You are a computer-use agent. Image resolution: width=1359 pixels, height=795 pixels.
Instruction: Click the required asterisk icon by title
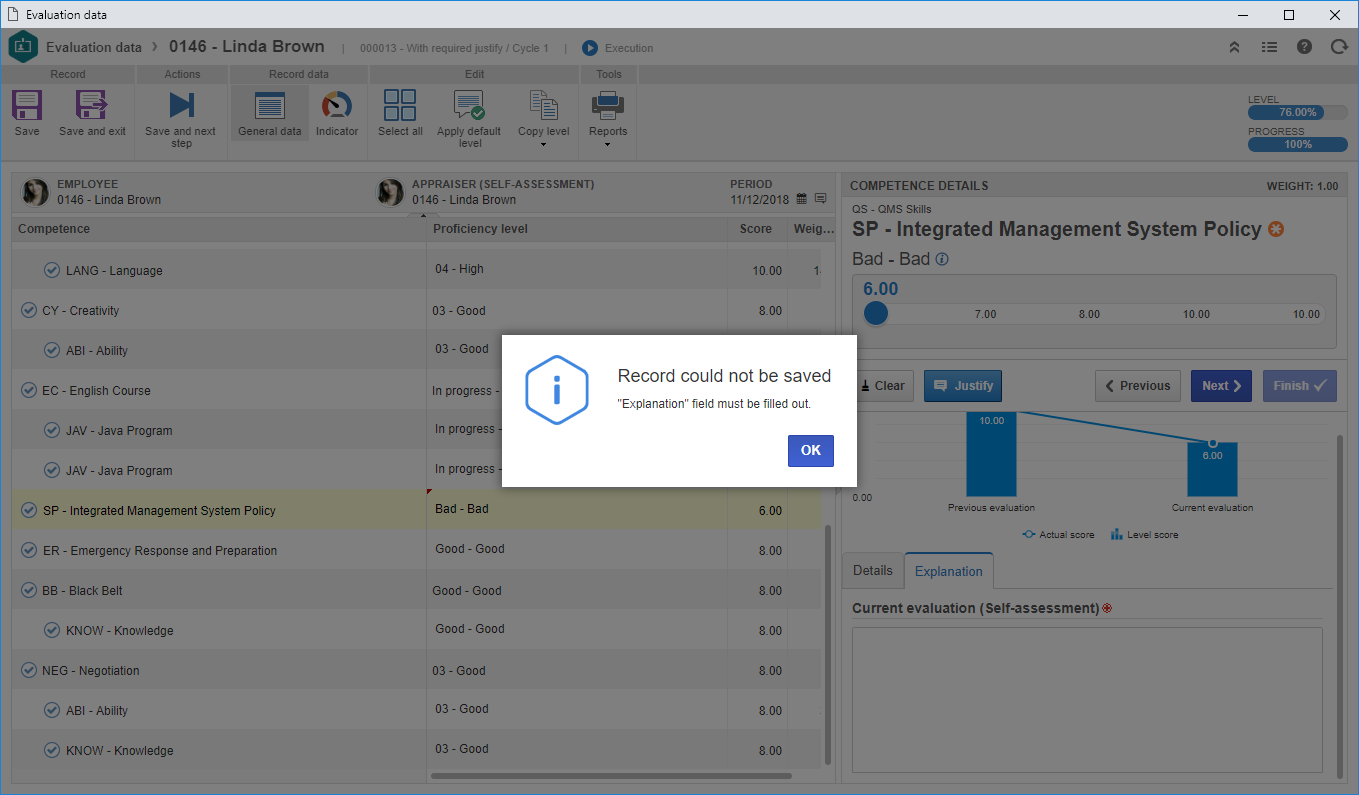(x=1275, y=229)
